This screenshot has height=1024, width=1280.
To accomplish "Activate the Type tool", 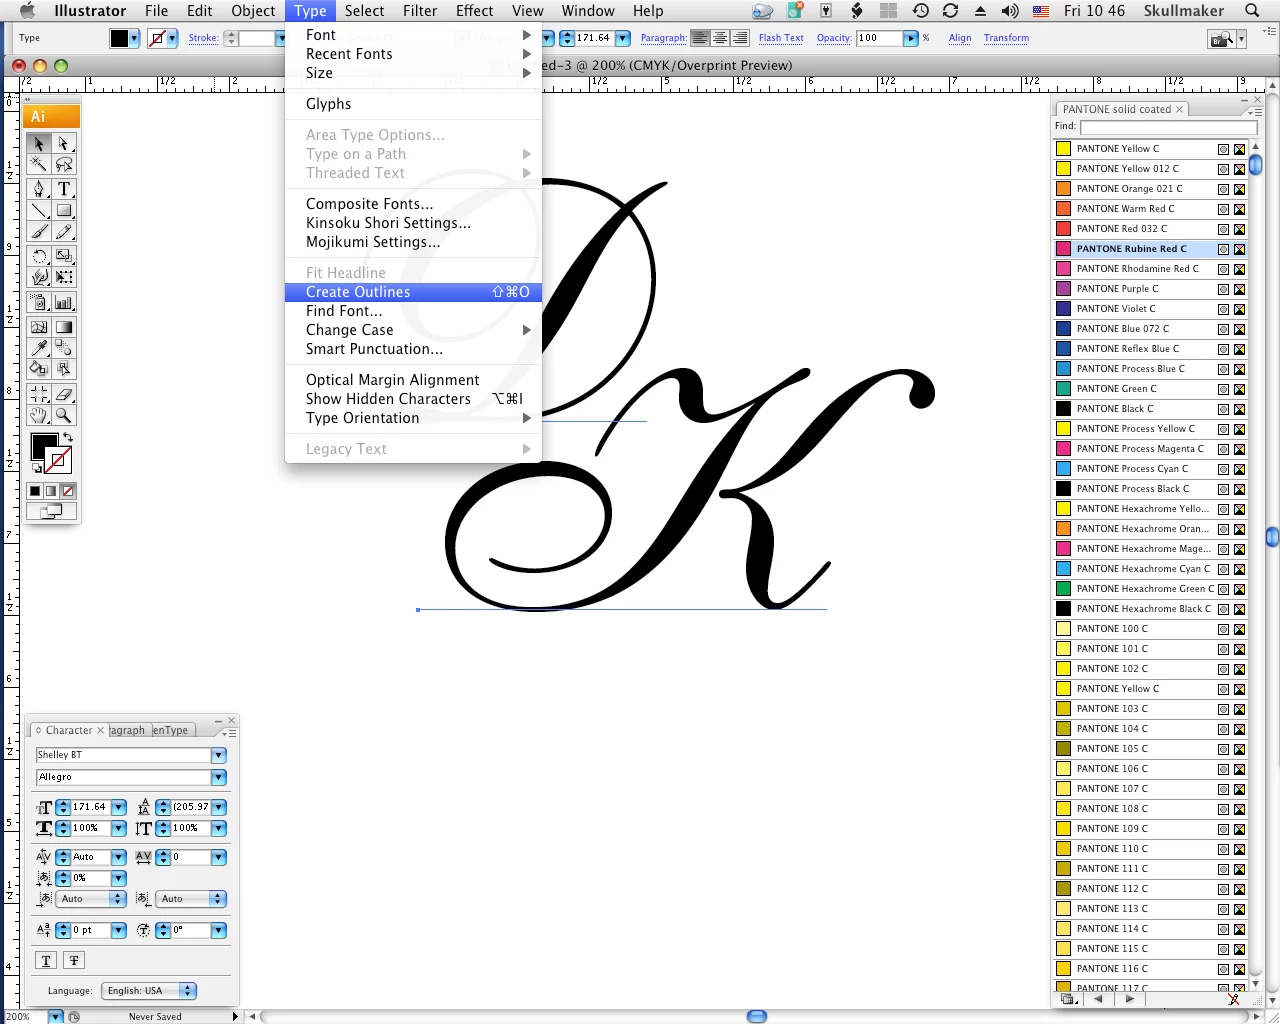I will [x=64, y=189].
